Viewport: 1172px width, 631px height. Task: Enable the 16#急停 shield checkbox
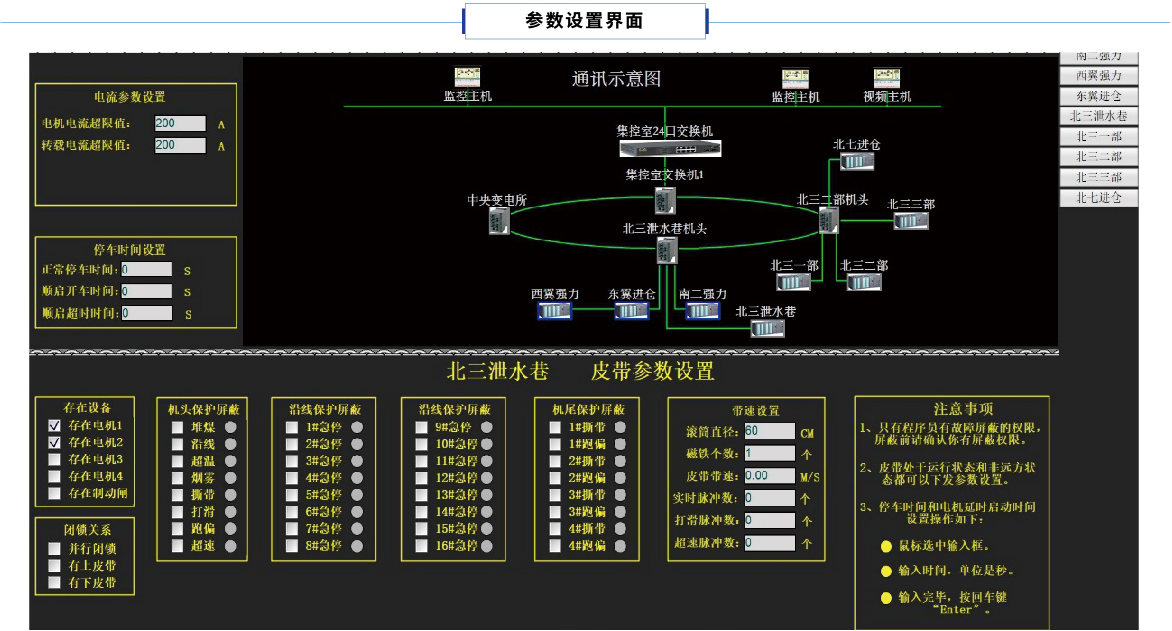[x=422, y=546]
